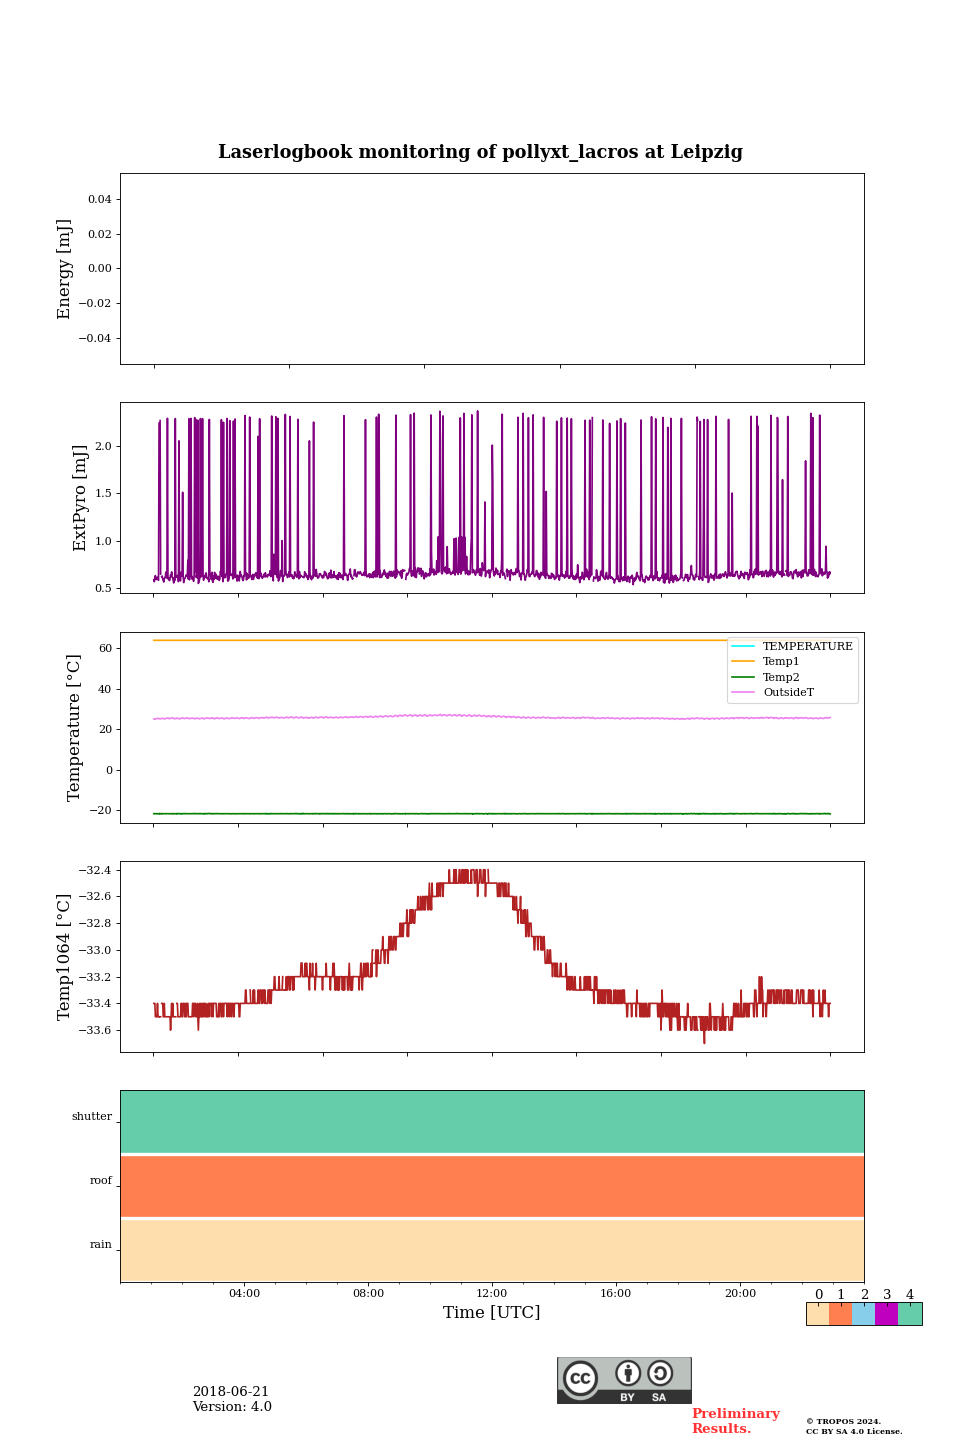Image resolution: width=960 pixels, height=1440 pixels.
Task: Click the SA share-alike arrow icon
Action: click(660, 1373)
